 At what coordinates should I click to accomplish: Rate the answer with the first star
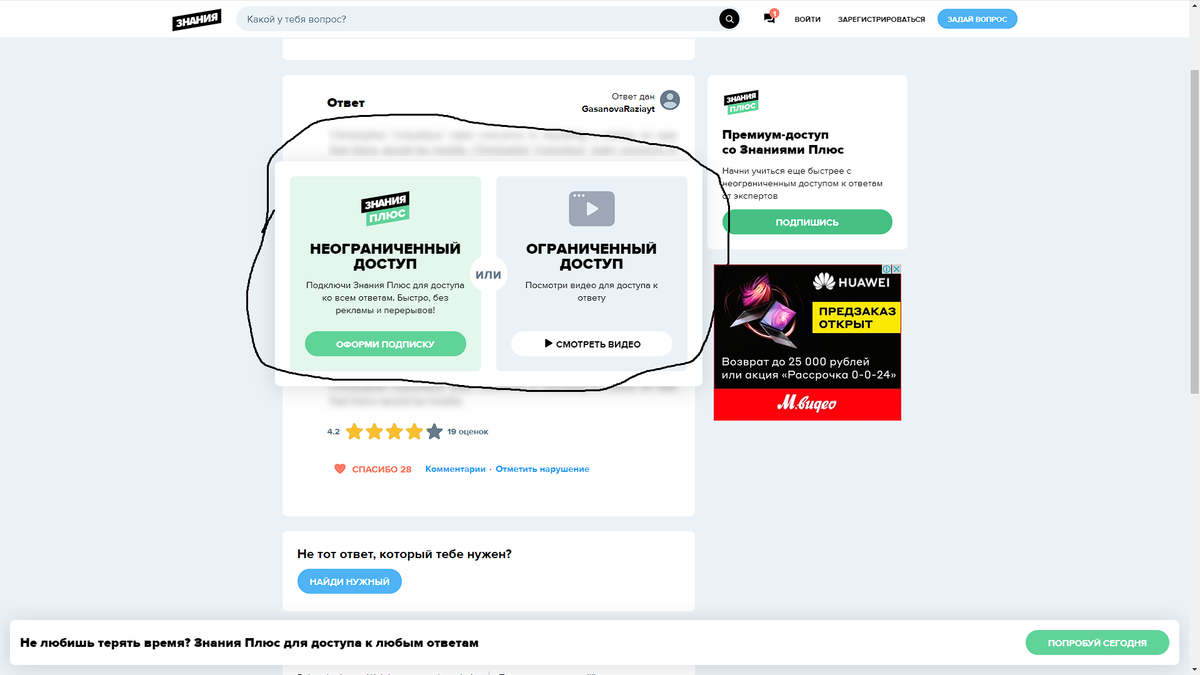[354, 432]
